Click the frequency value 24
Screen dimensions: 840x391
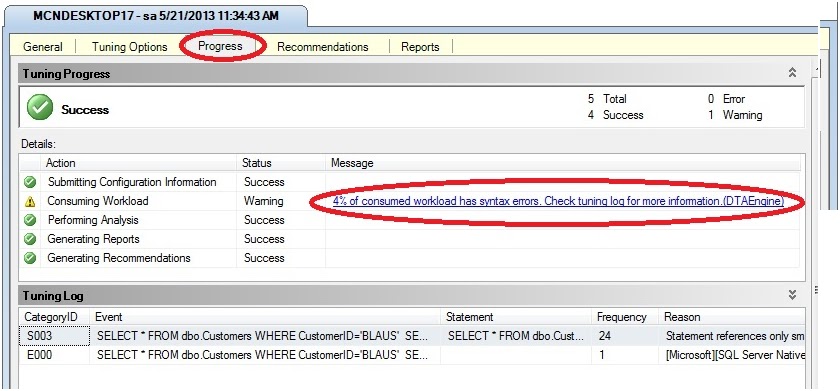tap(605, 336)
